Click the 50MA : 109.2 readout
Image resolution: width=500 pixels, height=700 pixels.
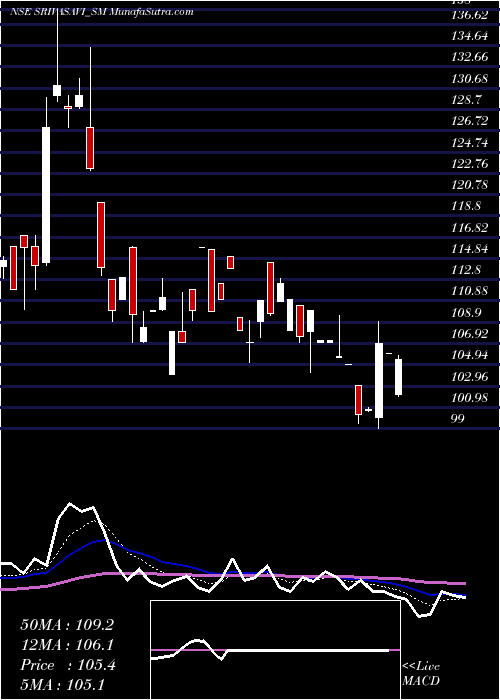67,625
